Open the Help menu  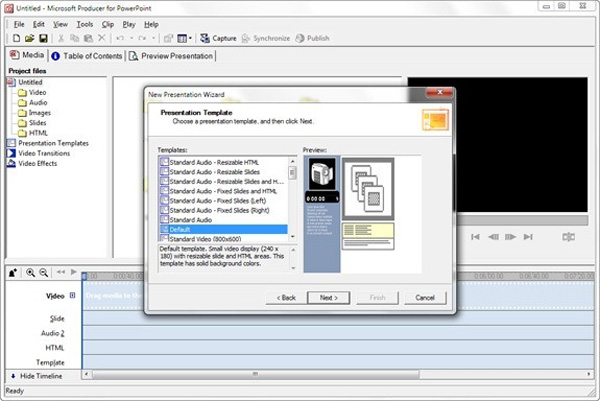[151, 24]
